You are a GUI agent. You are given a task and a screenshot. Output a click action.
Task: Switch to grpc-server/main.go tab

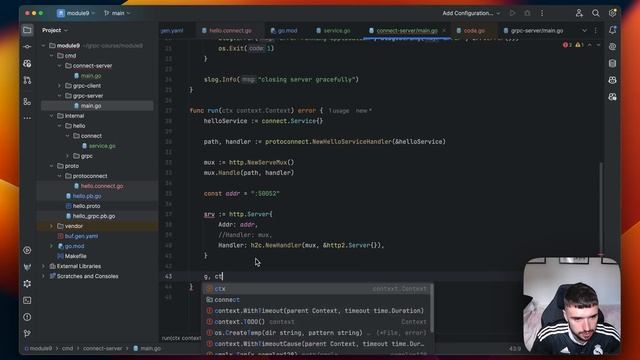tap(533, 31)
